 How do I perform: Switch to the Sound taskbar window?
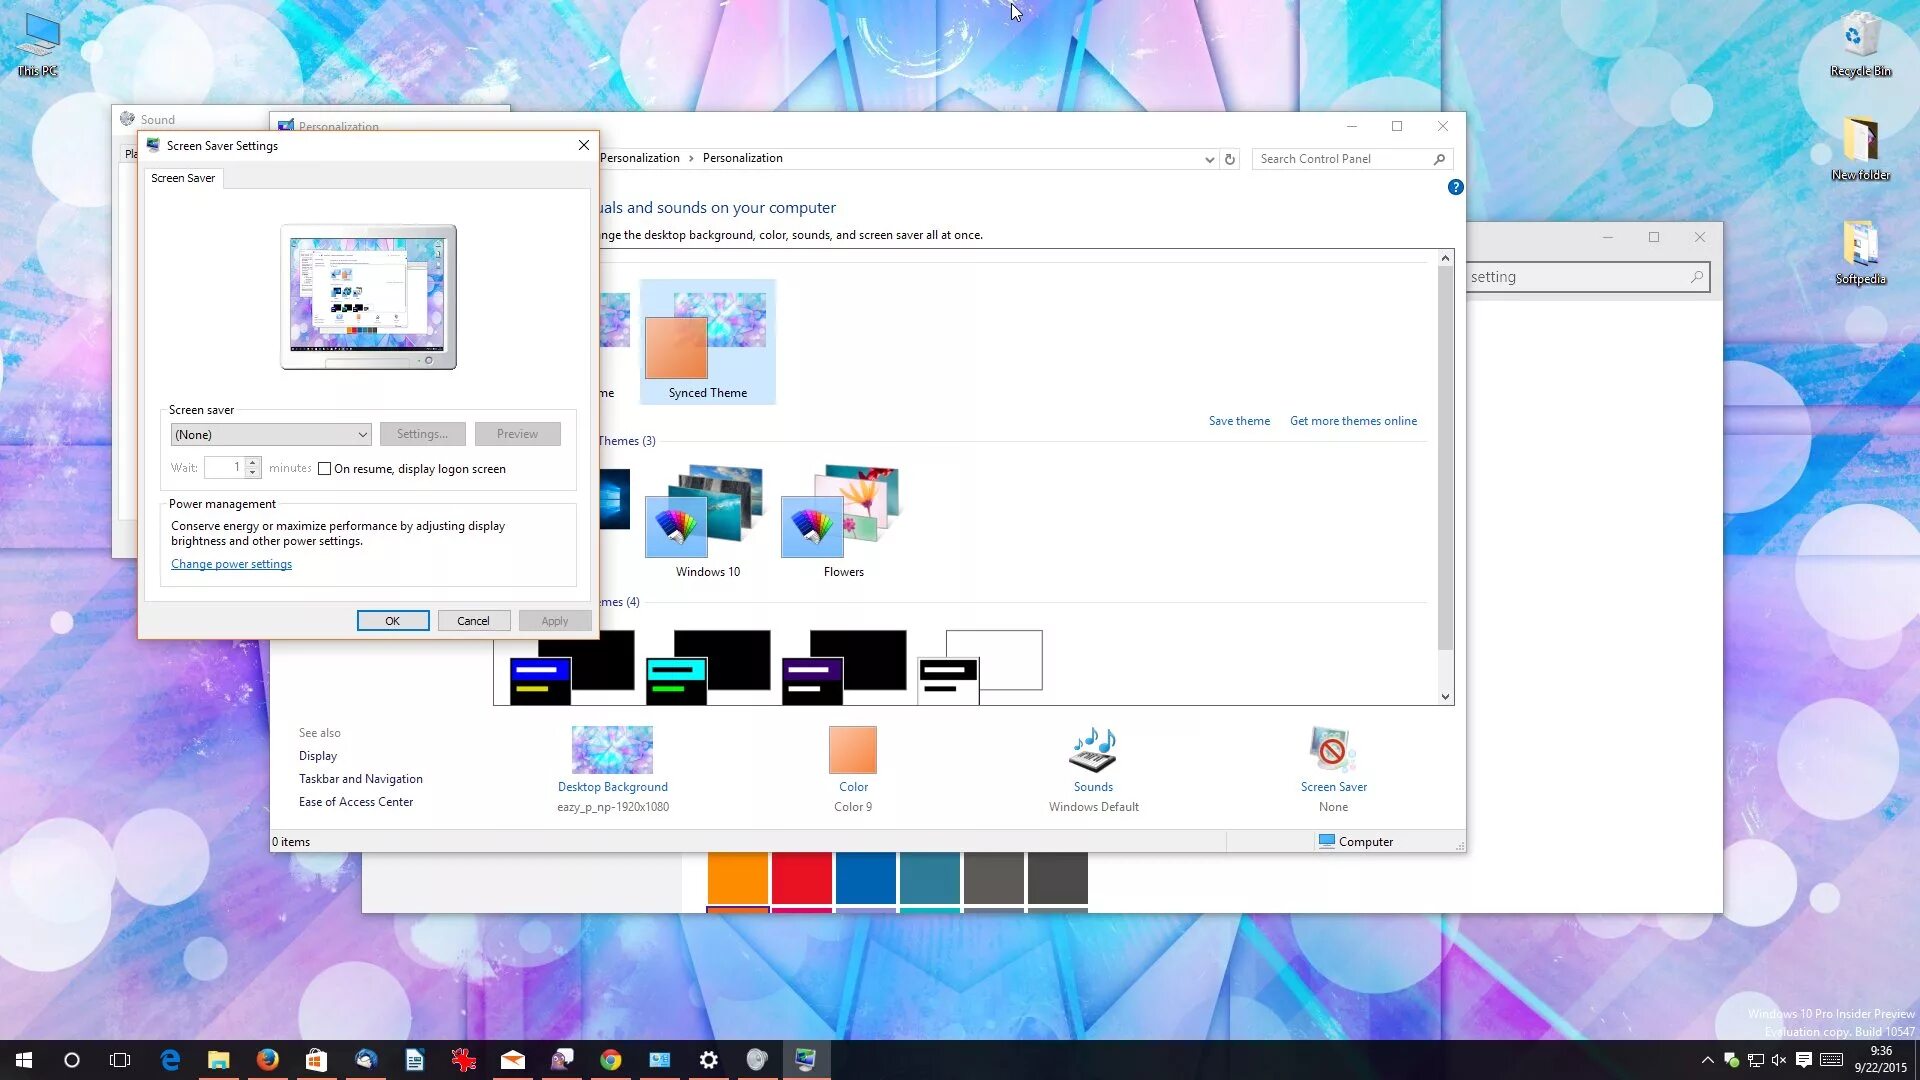pyautogui.click(x=757, y=1060)
